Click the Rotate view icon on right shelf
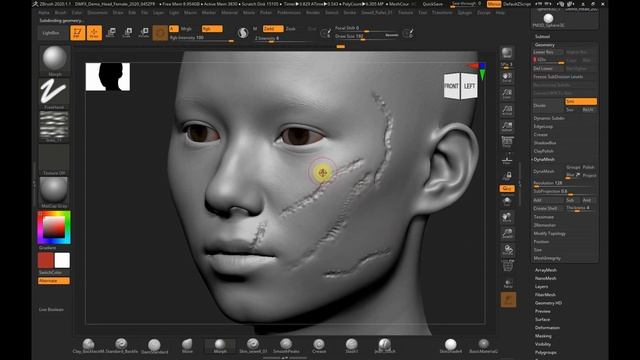The width and height of the screenshot is (640, 360). (507, 249)
